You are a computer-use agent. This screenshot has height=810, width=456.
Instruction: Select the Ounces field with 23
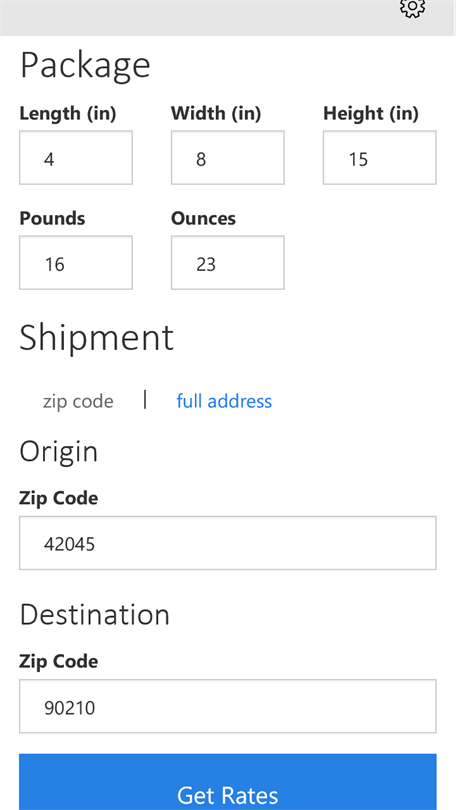228,263
